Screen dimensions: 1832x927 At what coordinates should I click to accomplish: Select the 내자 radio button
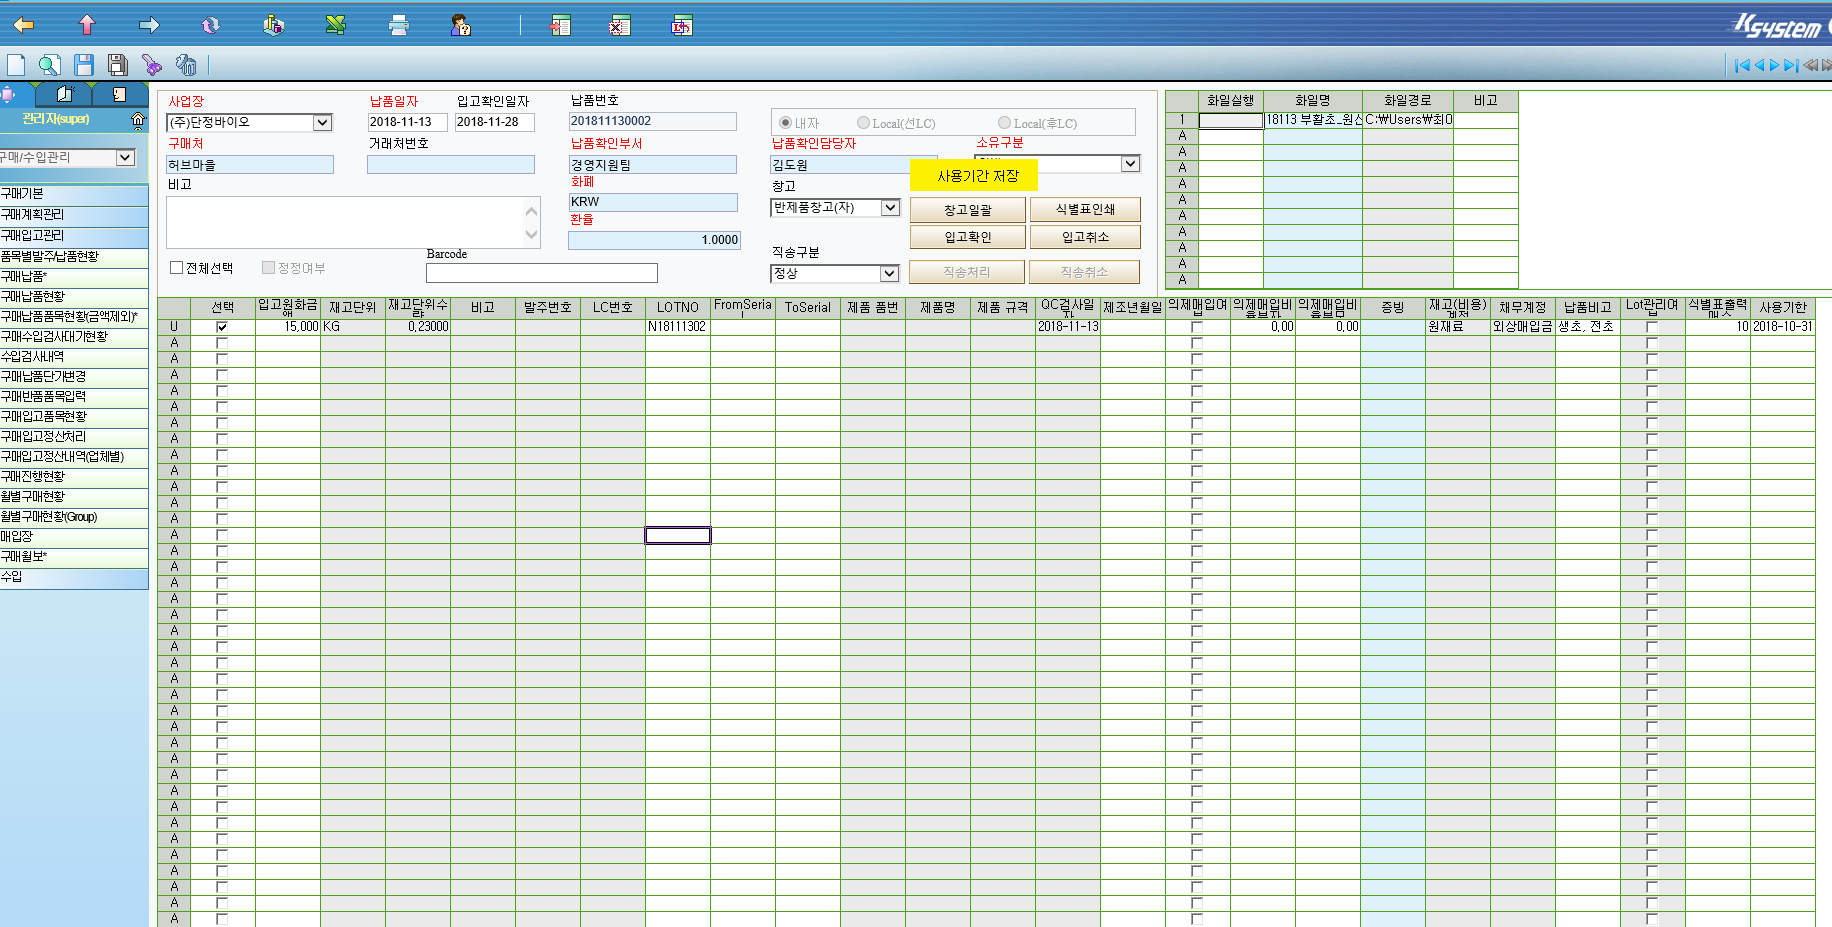(x=785, y=123)
